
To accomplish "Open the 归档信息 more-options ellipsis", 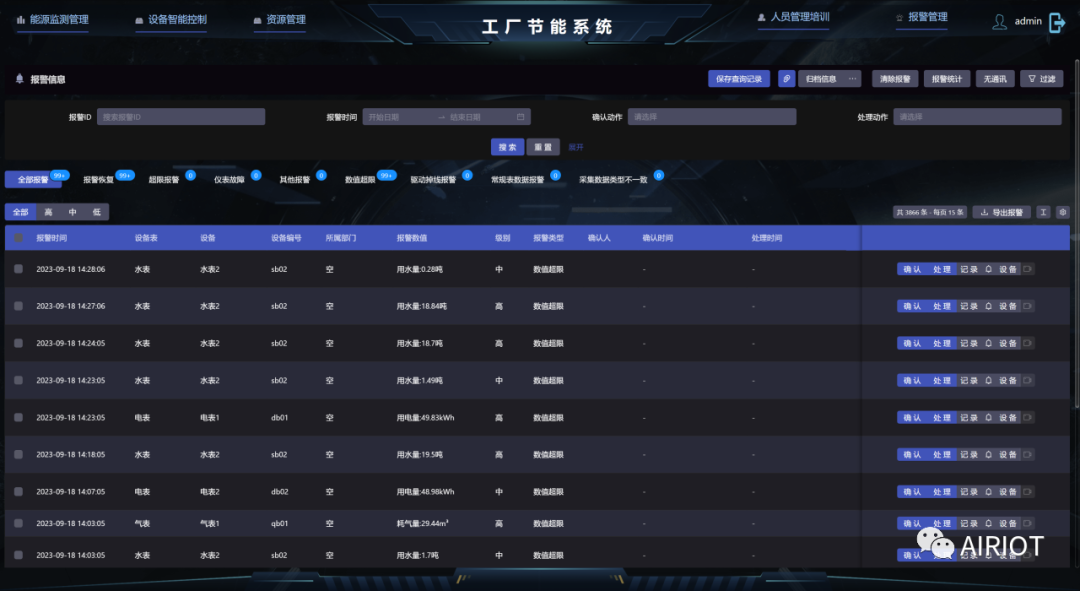I will 852,79.
